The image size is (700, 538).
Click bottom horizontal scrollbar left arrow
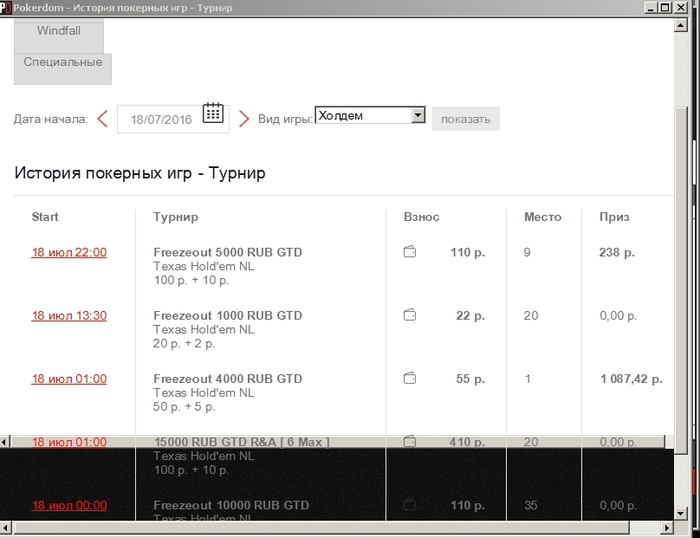point(6,528)
